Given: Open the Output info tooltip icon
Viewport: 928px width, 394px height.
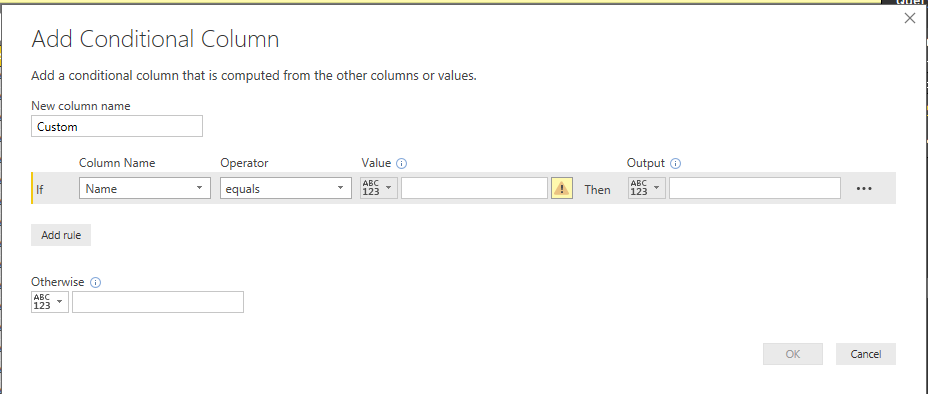Looking at the screenshot, I should pos(675,164).
